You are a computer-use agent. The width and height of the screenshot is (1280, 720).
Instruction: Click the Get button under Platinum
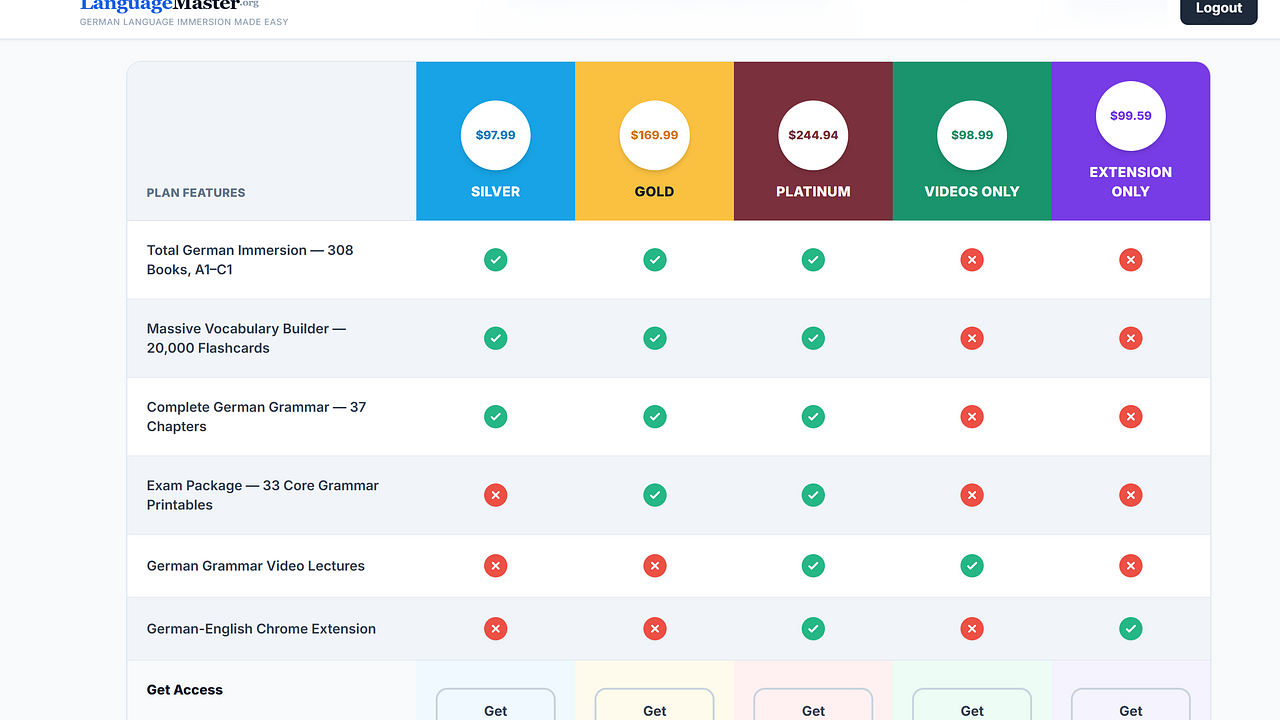click(x=813, y=705)
